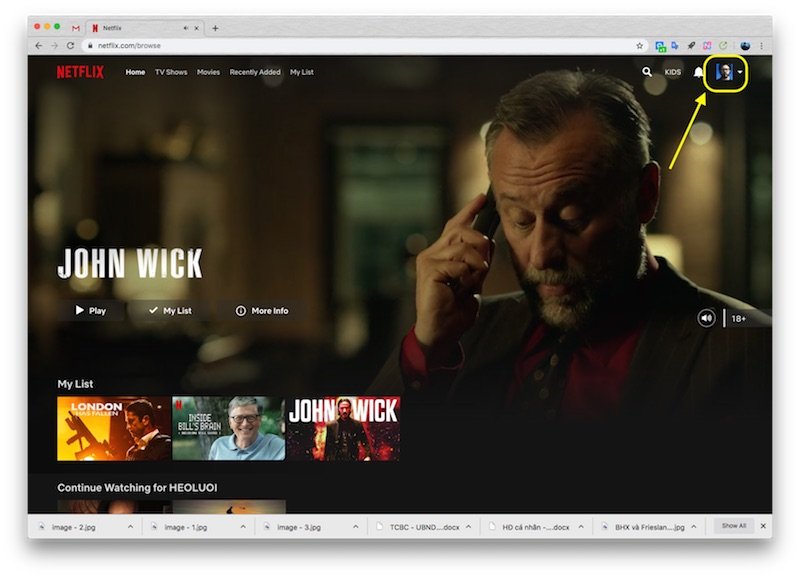Expand the profile menu caret arrow

click(740, 72)
